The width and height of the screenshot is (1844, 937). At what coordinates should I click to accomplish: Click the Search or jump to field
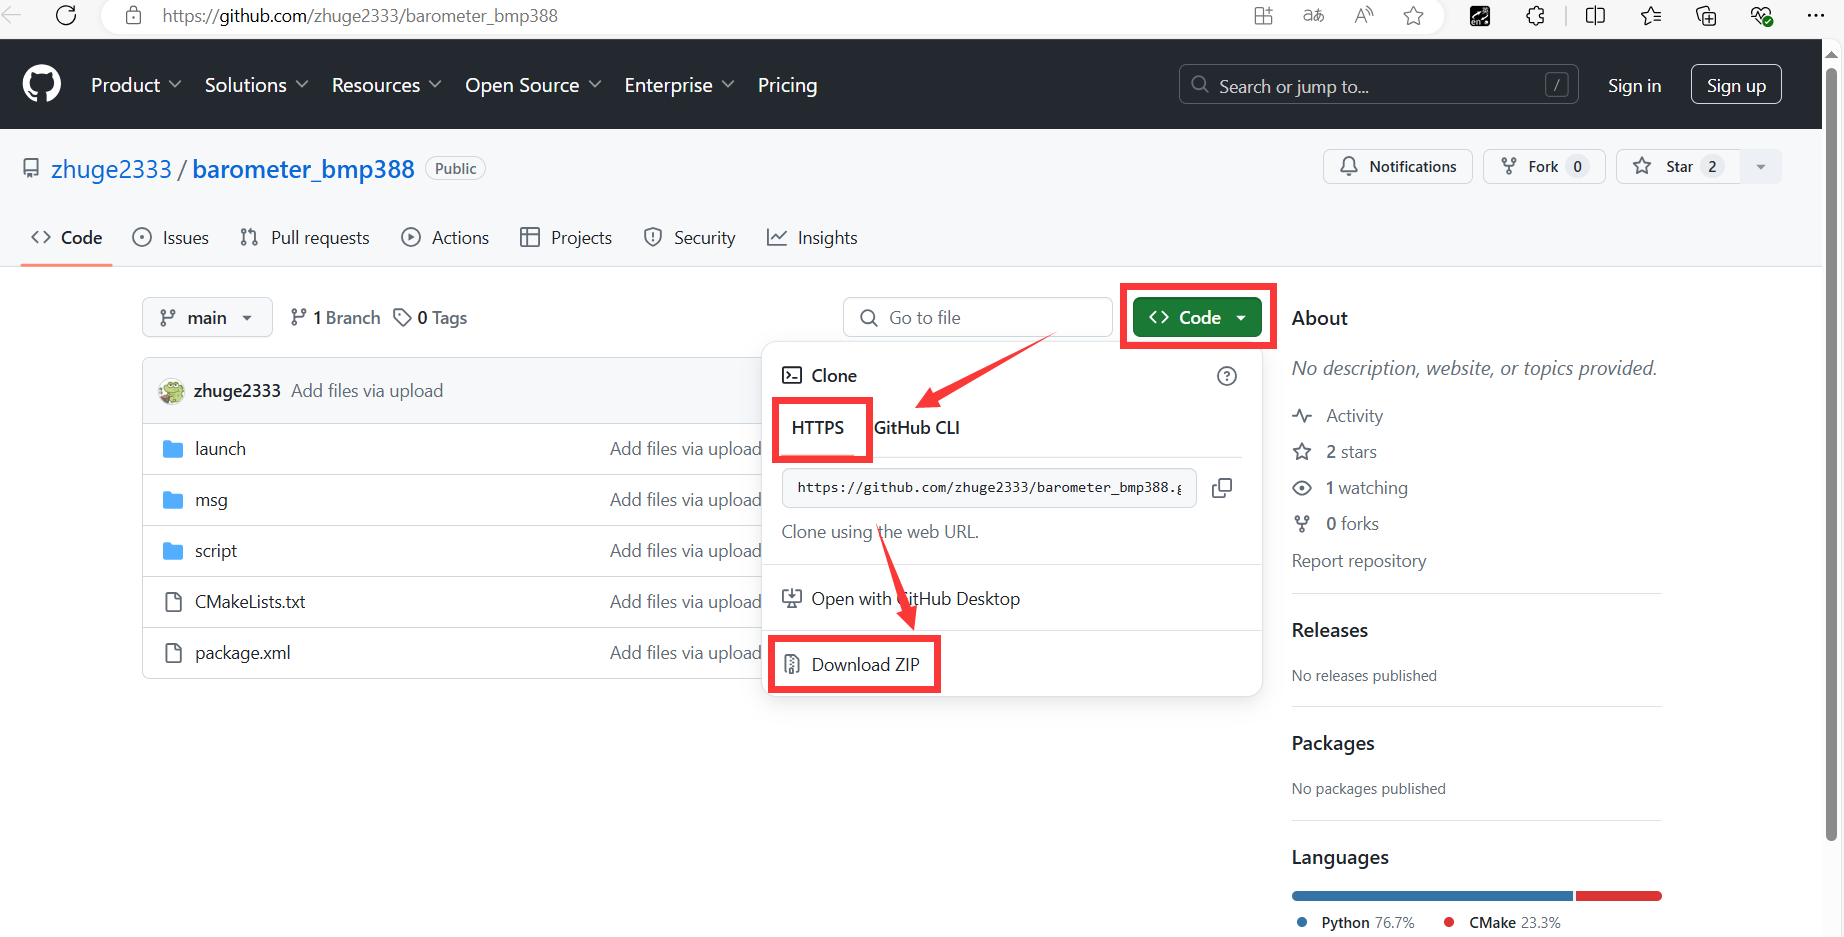1378,85
